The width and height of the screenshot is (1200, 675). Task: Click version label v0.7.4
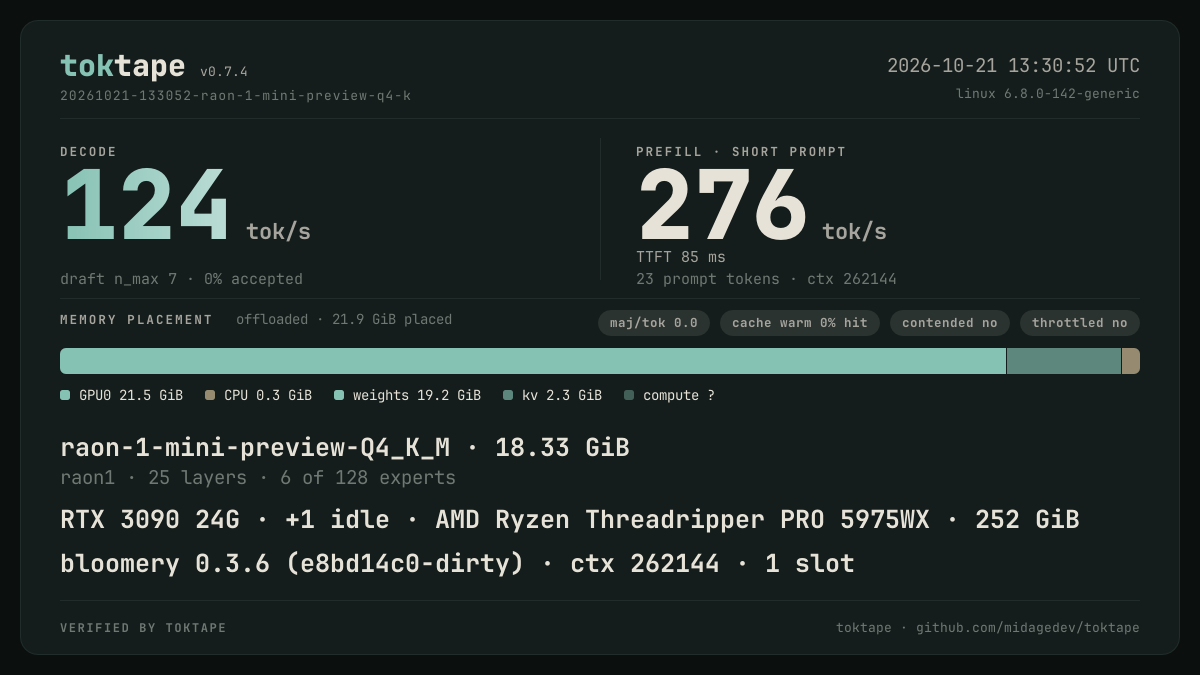coord(224,72)
